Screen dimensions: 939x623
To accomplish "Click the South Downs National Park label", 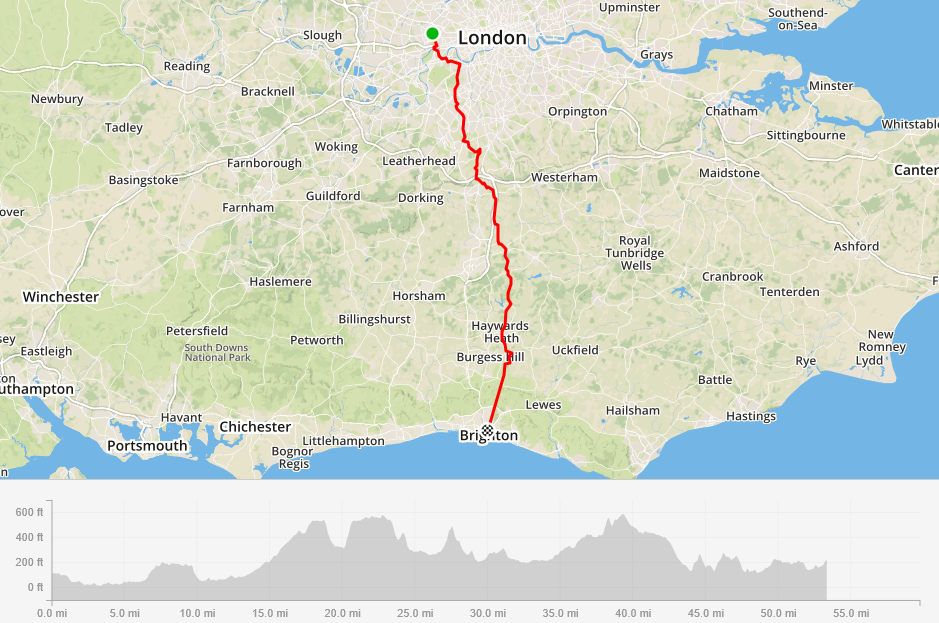I will coord(217,352).
